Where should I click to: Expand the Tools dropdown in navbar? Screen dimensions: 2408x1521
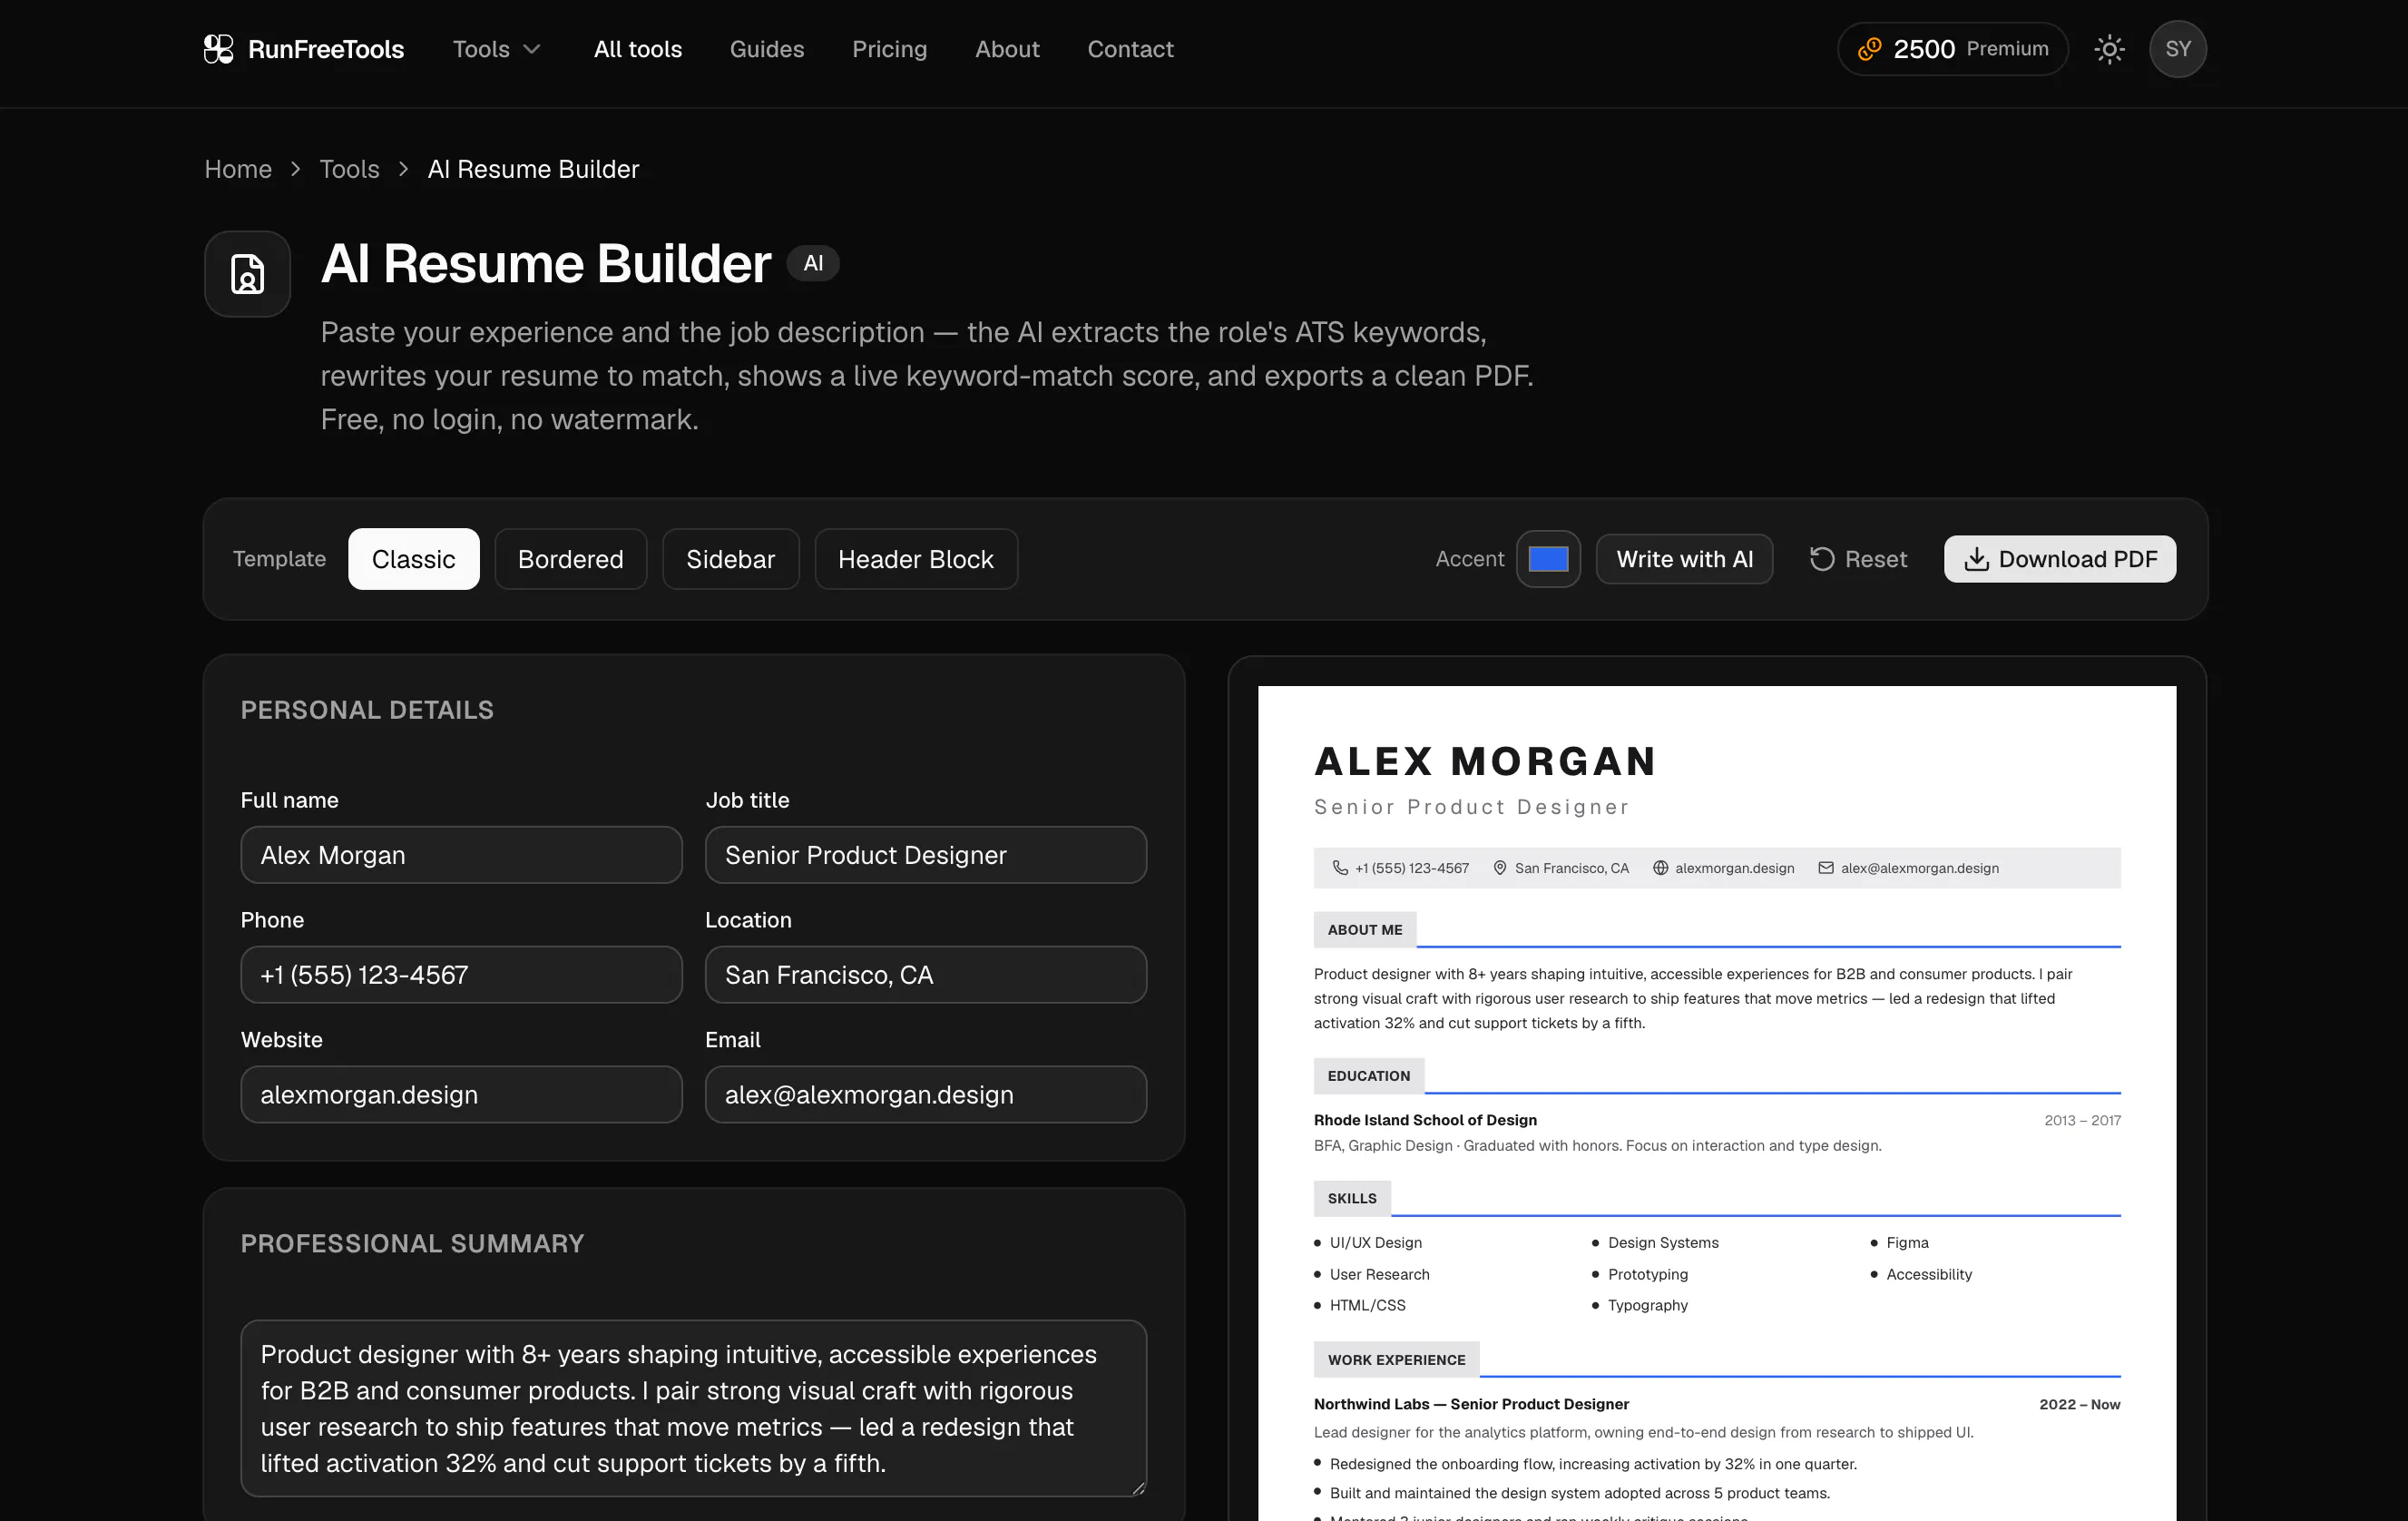497,49
